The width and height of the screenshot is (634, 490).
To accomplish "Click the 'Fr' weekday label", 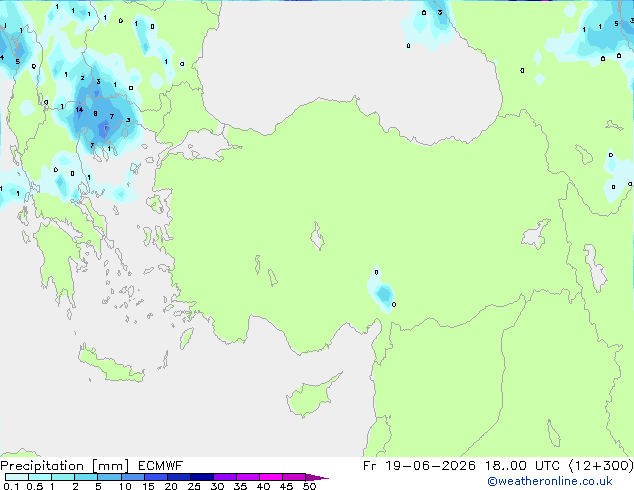I will [x=369, y=466].
